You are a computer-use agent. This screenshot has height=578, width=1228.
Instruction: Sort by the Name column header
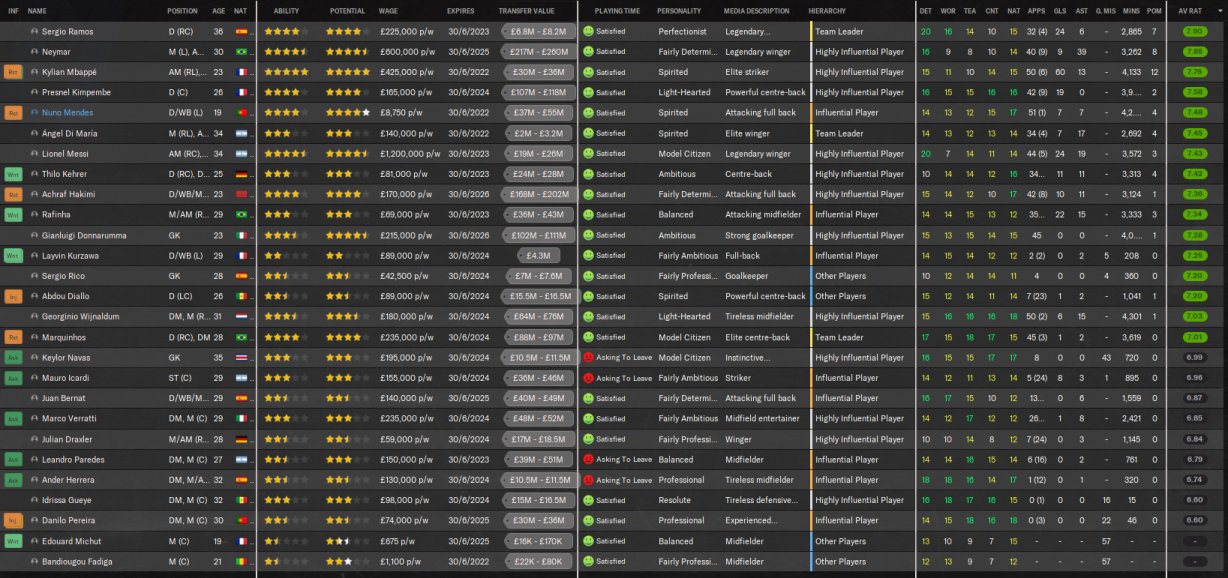pyautogui.click(x=37, y=11)
